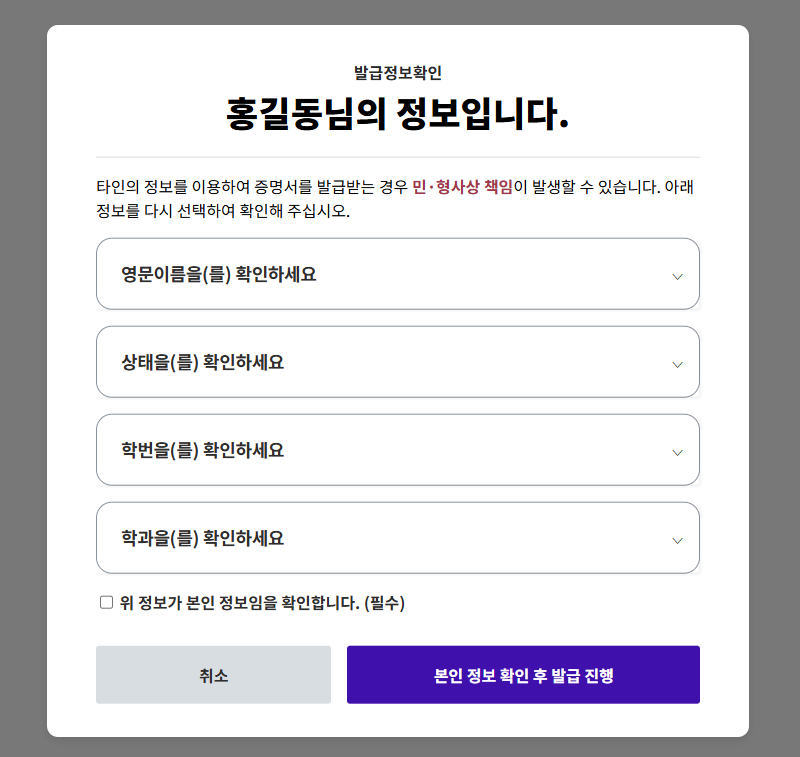Open the 상태을(를) 확인하세요 dropdown
The image size is (800, 757).
[x=397, y=362]
